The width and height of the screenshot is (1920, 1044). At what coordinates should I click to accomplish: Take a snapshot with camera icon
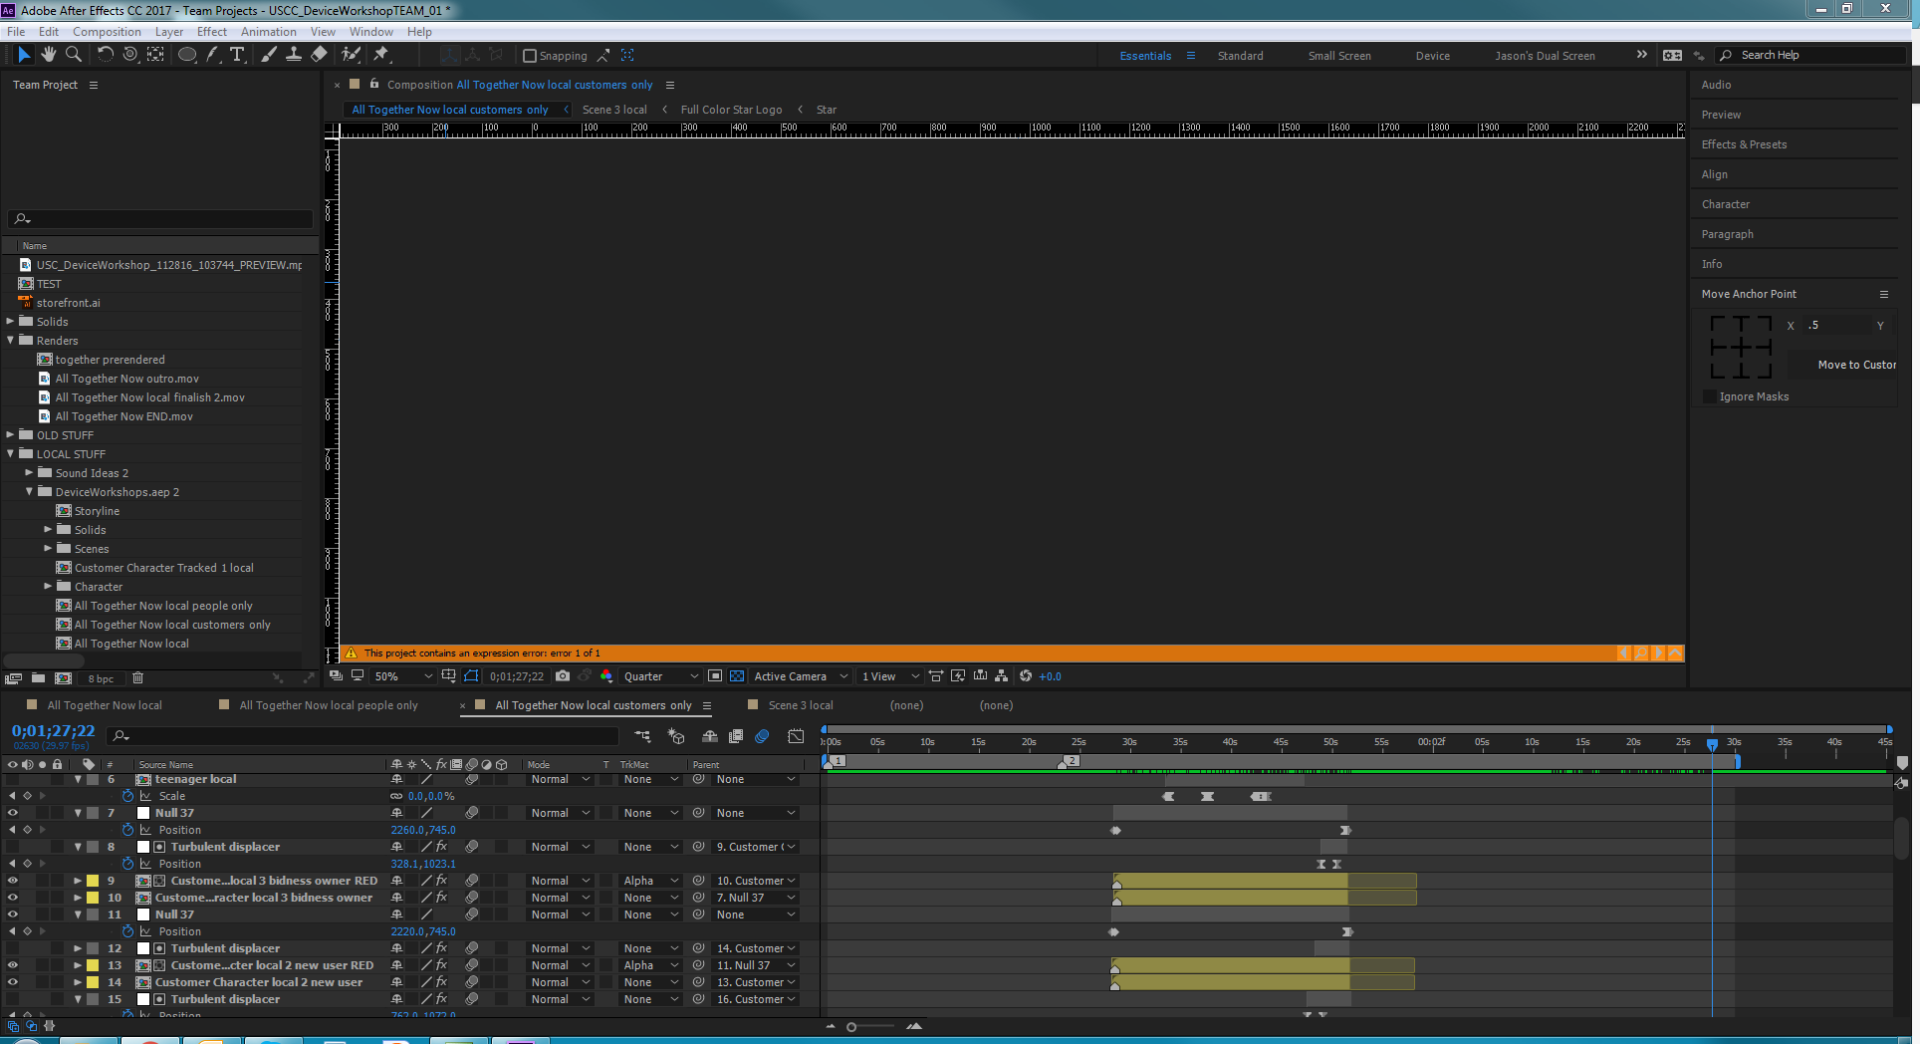563,677
